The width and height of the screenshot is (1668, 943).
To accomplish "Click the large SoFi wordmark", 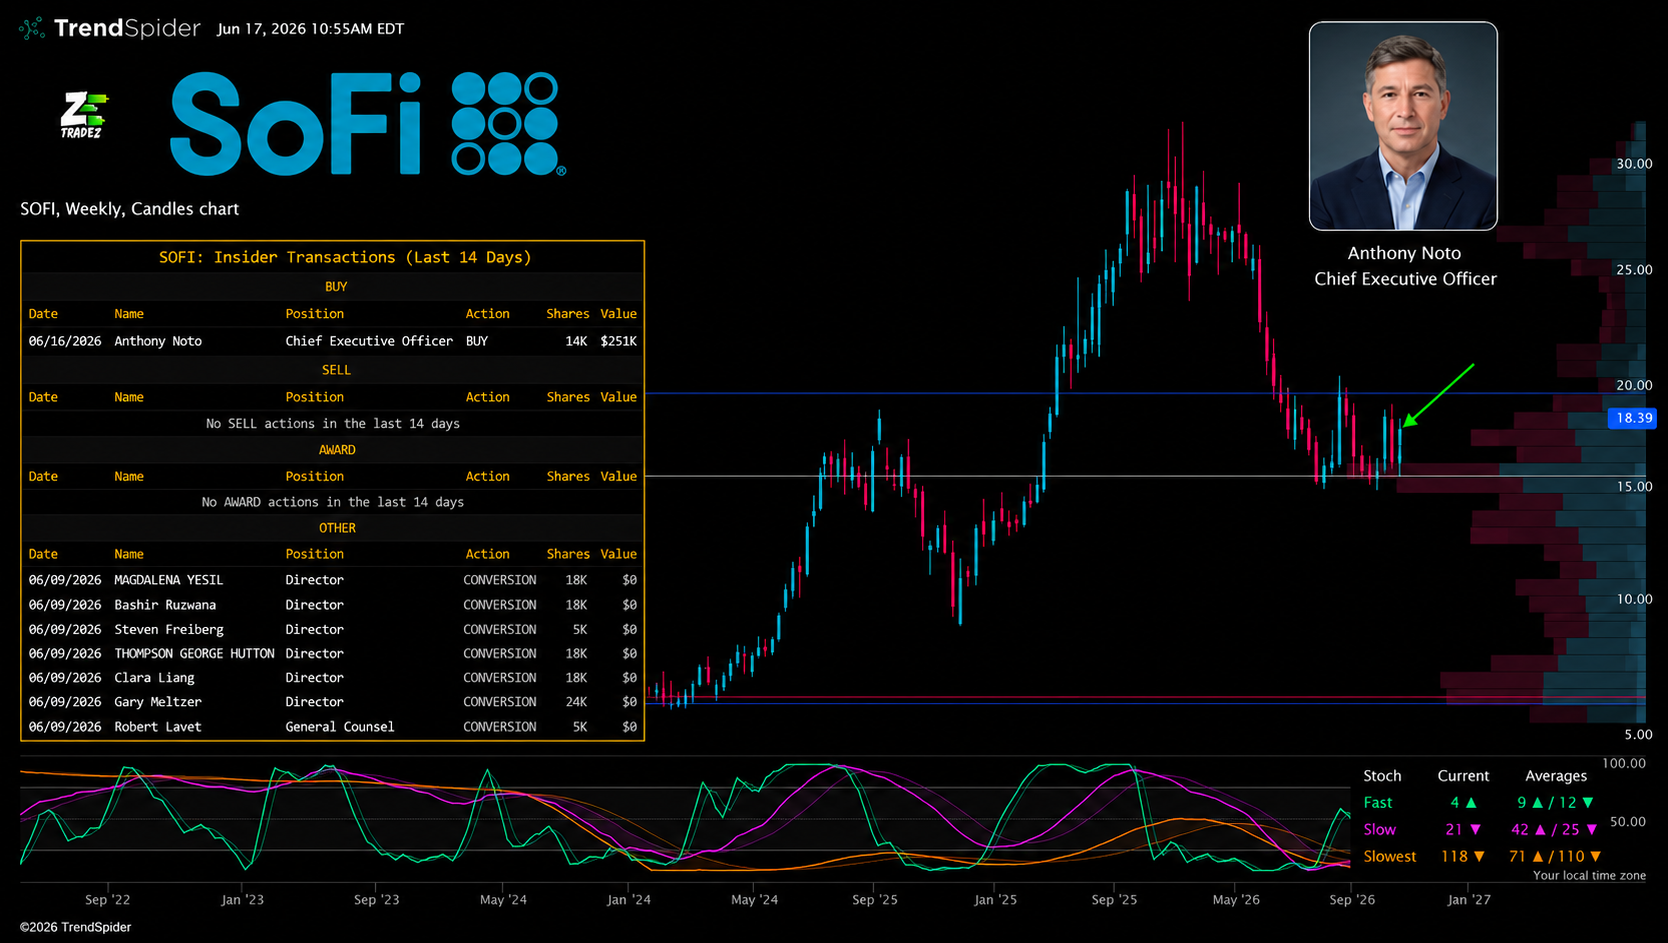I will pos(296,123).
